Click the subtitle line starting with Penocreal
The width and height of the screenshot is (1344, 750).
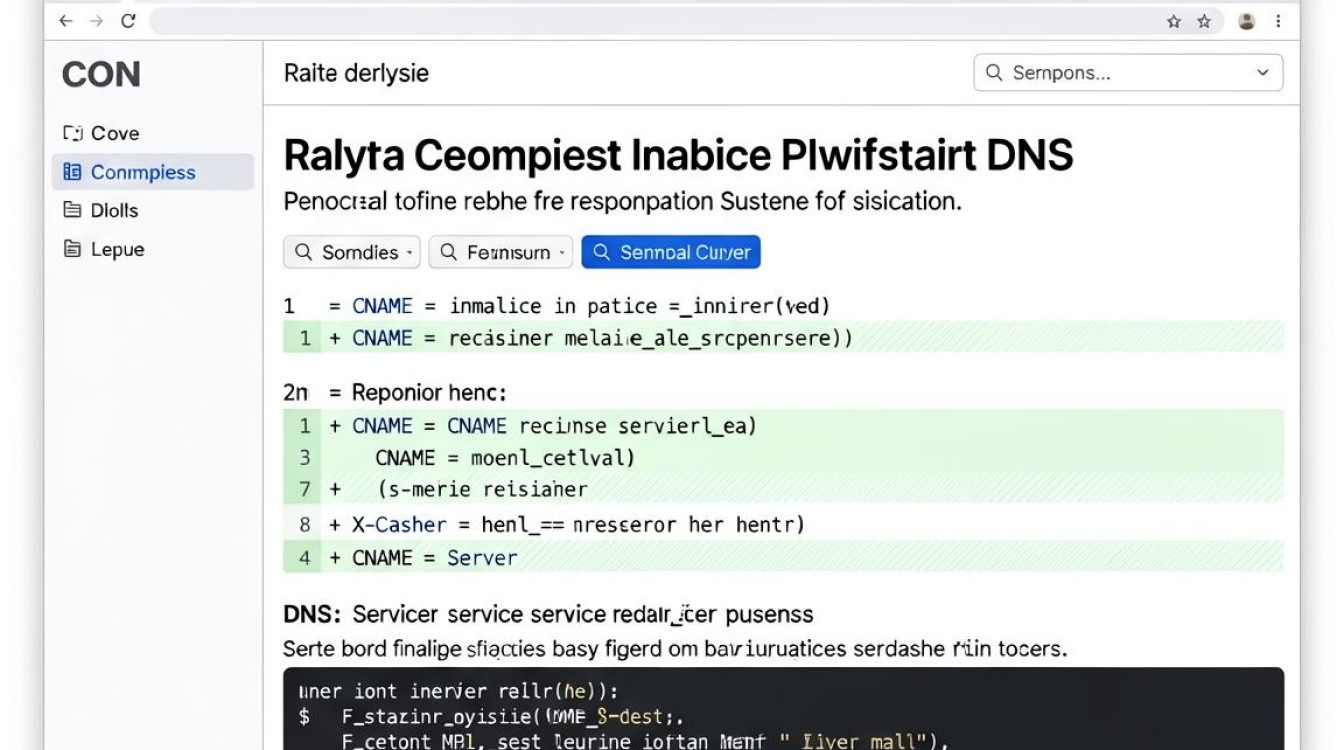(622, 201)
